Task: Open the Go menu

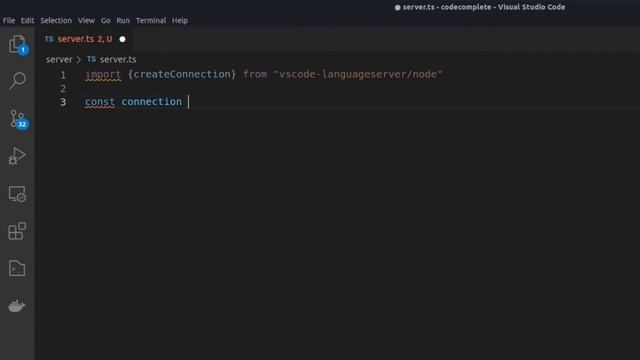Action: point(105,20)
